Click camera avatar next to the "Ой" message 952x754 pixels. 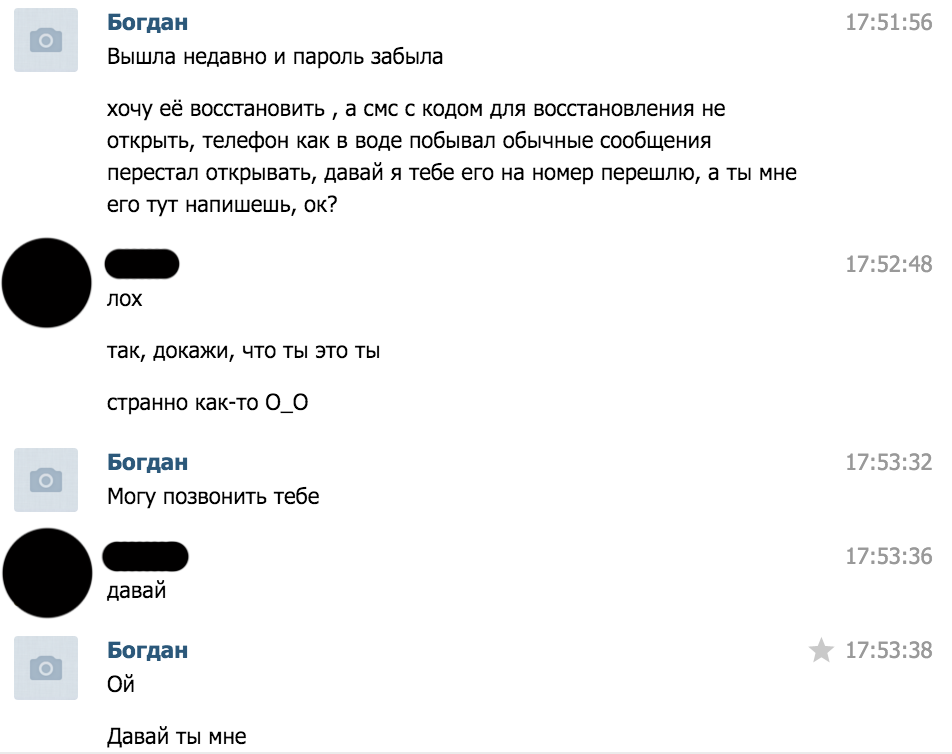click(46, 667)
